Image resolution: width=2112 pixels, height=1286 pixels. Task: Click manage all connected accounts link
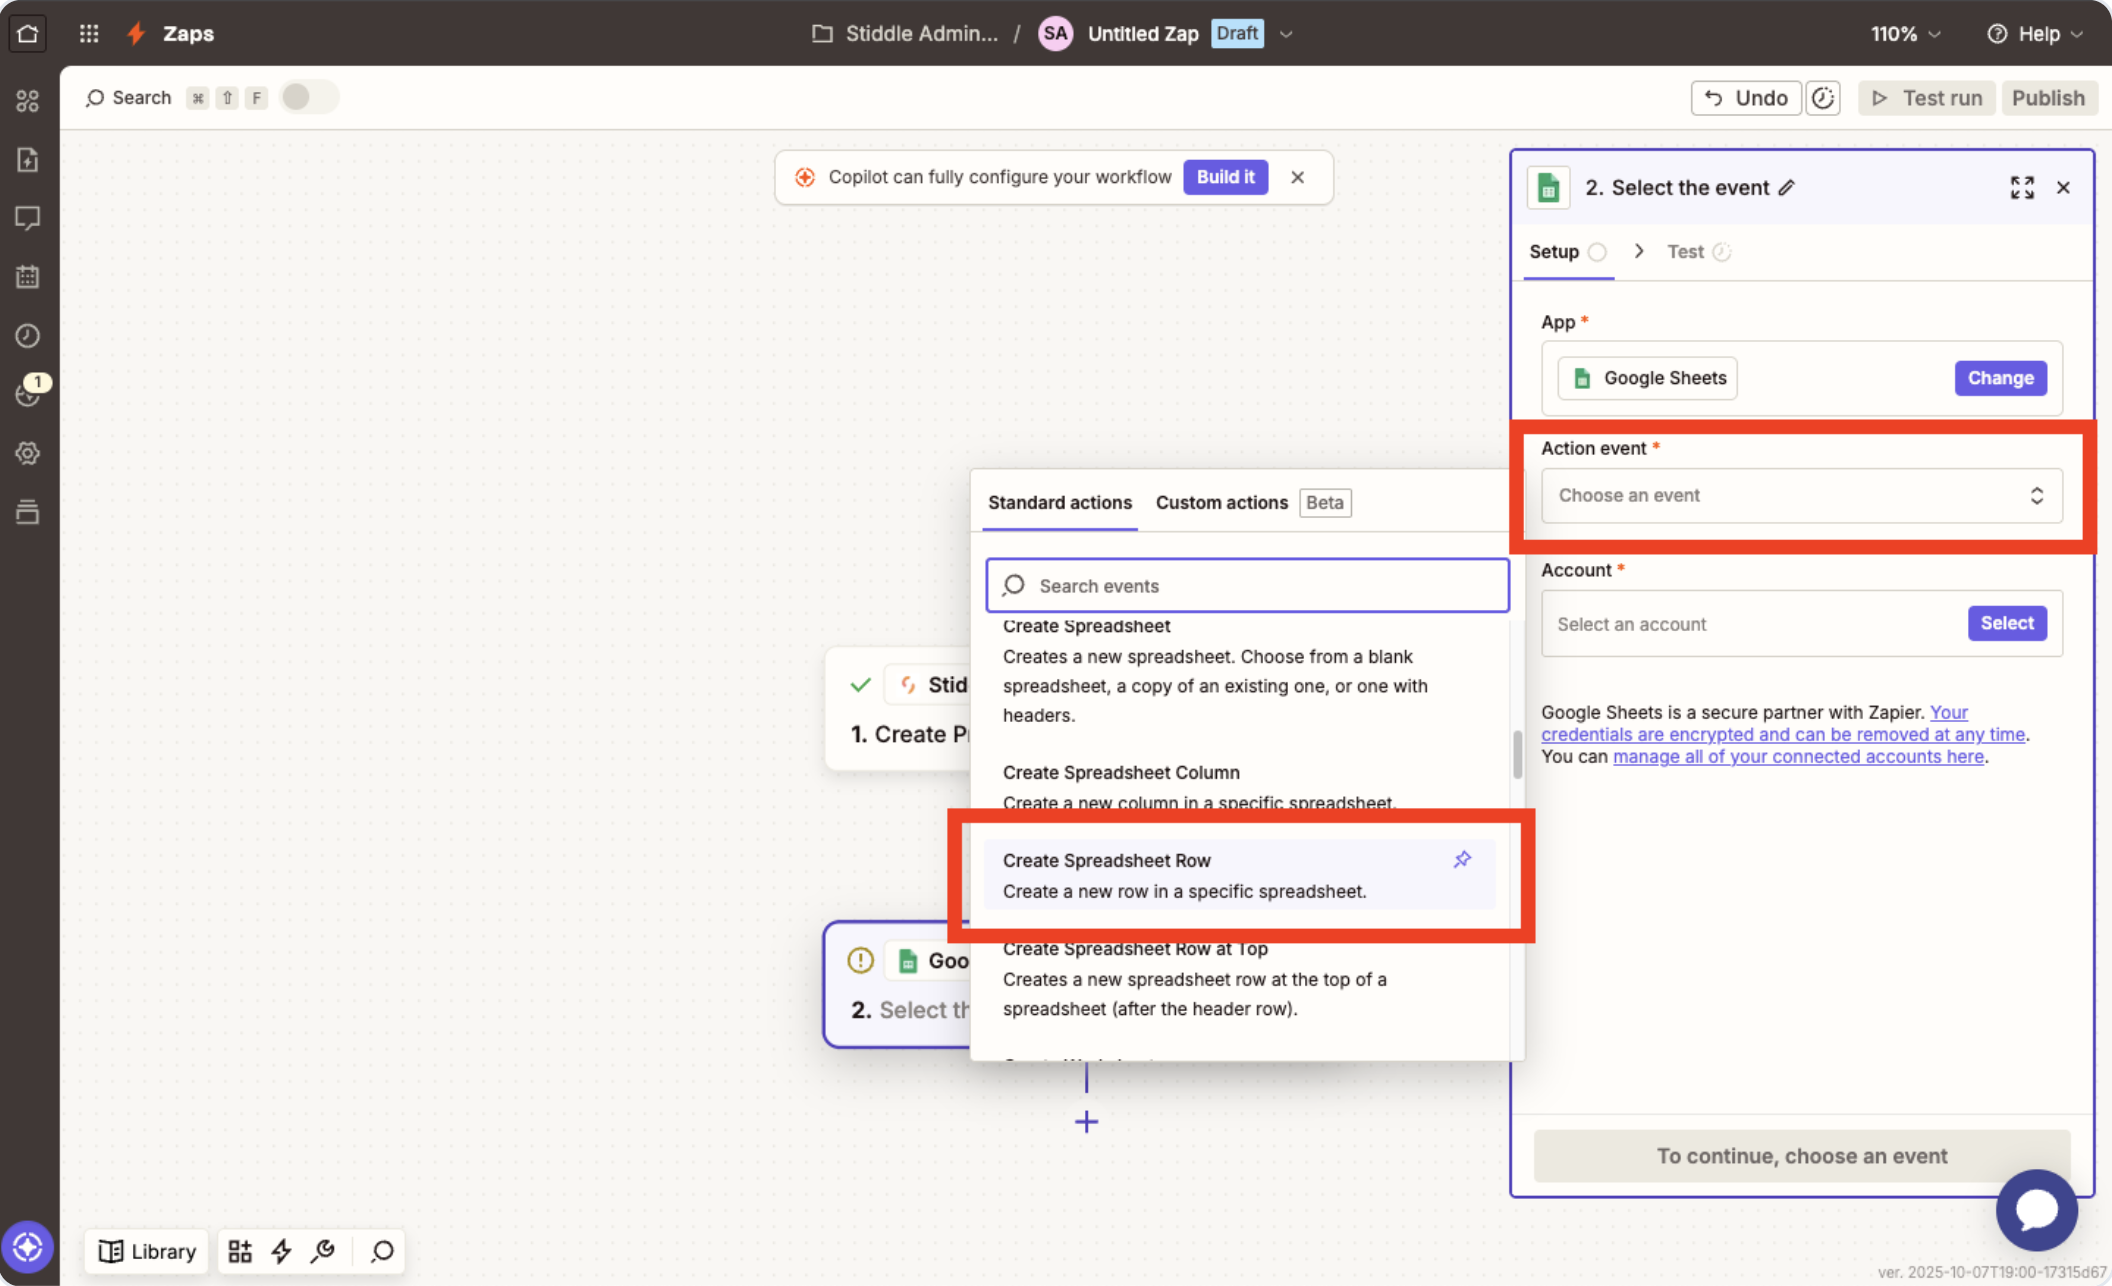tap(1798, 757)
